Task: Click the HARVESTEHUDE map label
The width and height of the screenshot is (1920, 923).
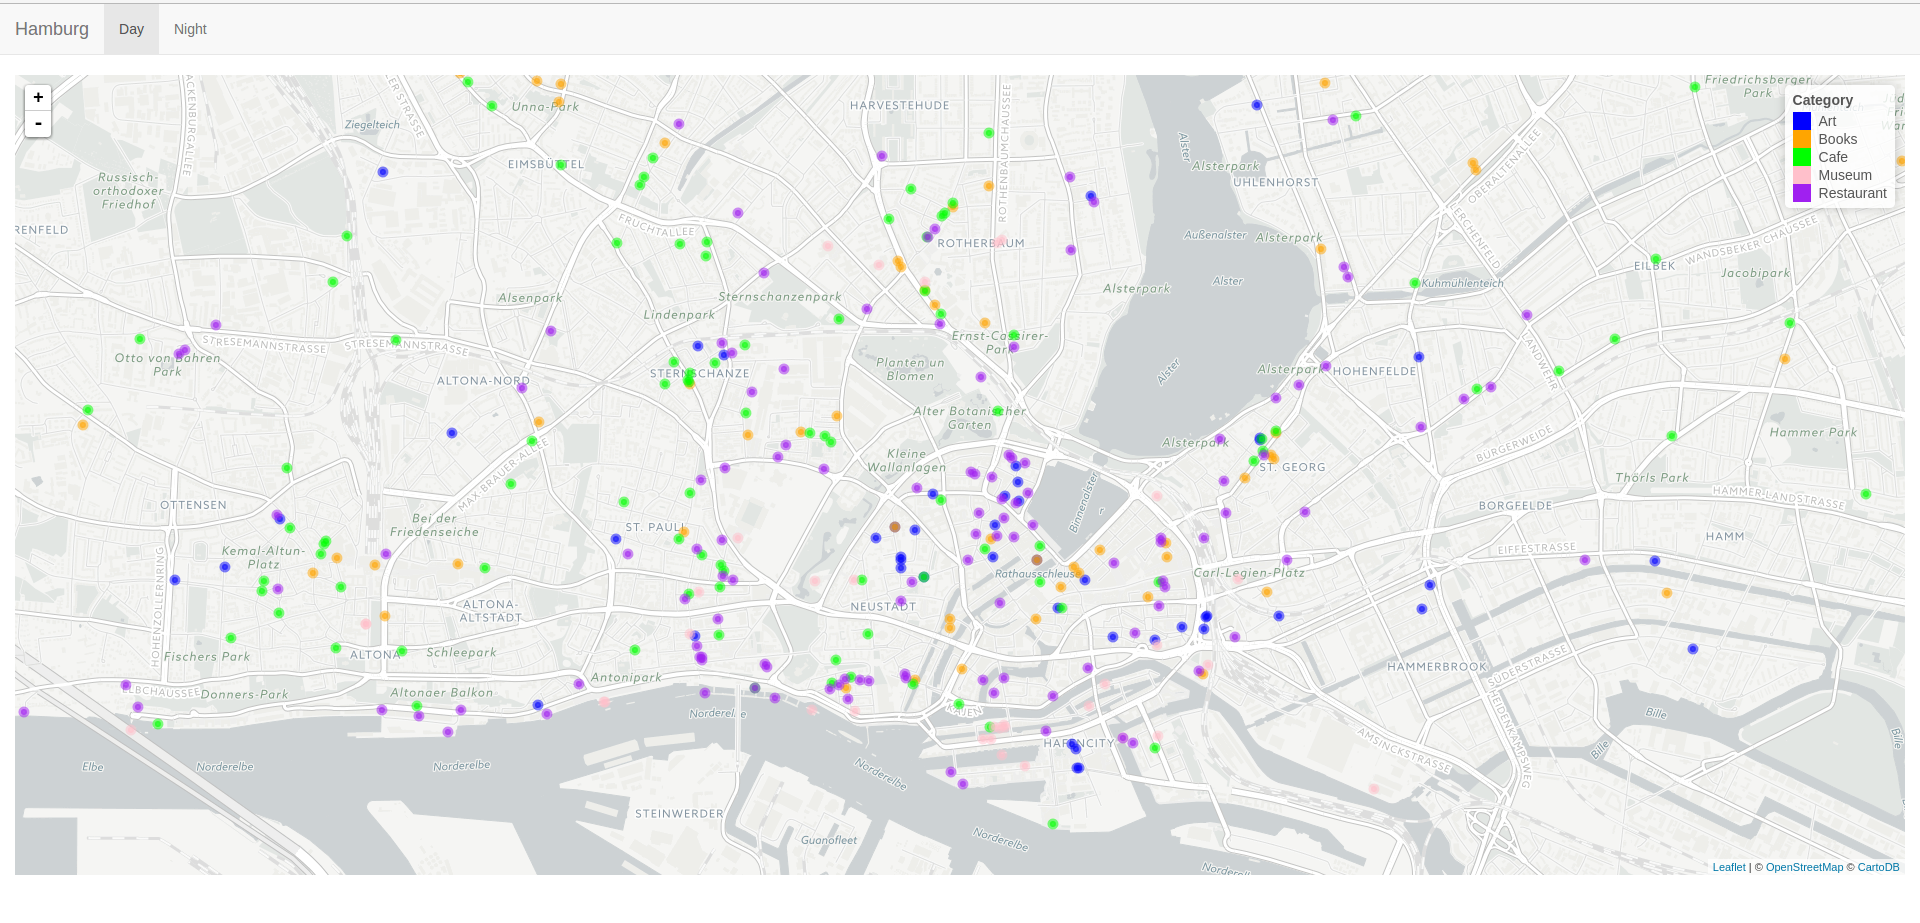Action: [899, 105]
